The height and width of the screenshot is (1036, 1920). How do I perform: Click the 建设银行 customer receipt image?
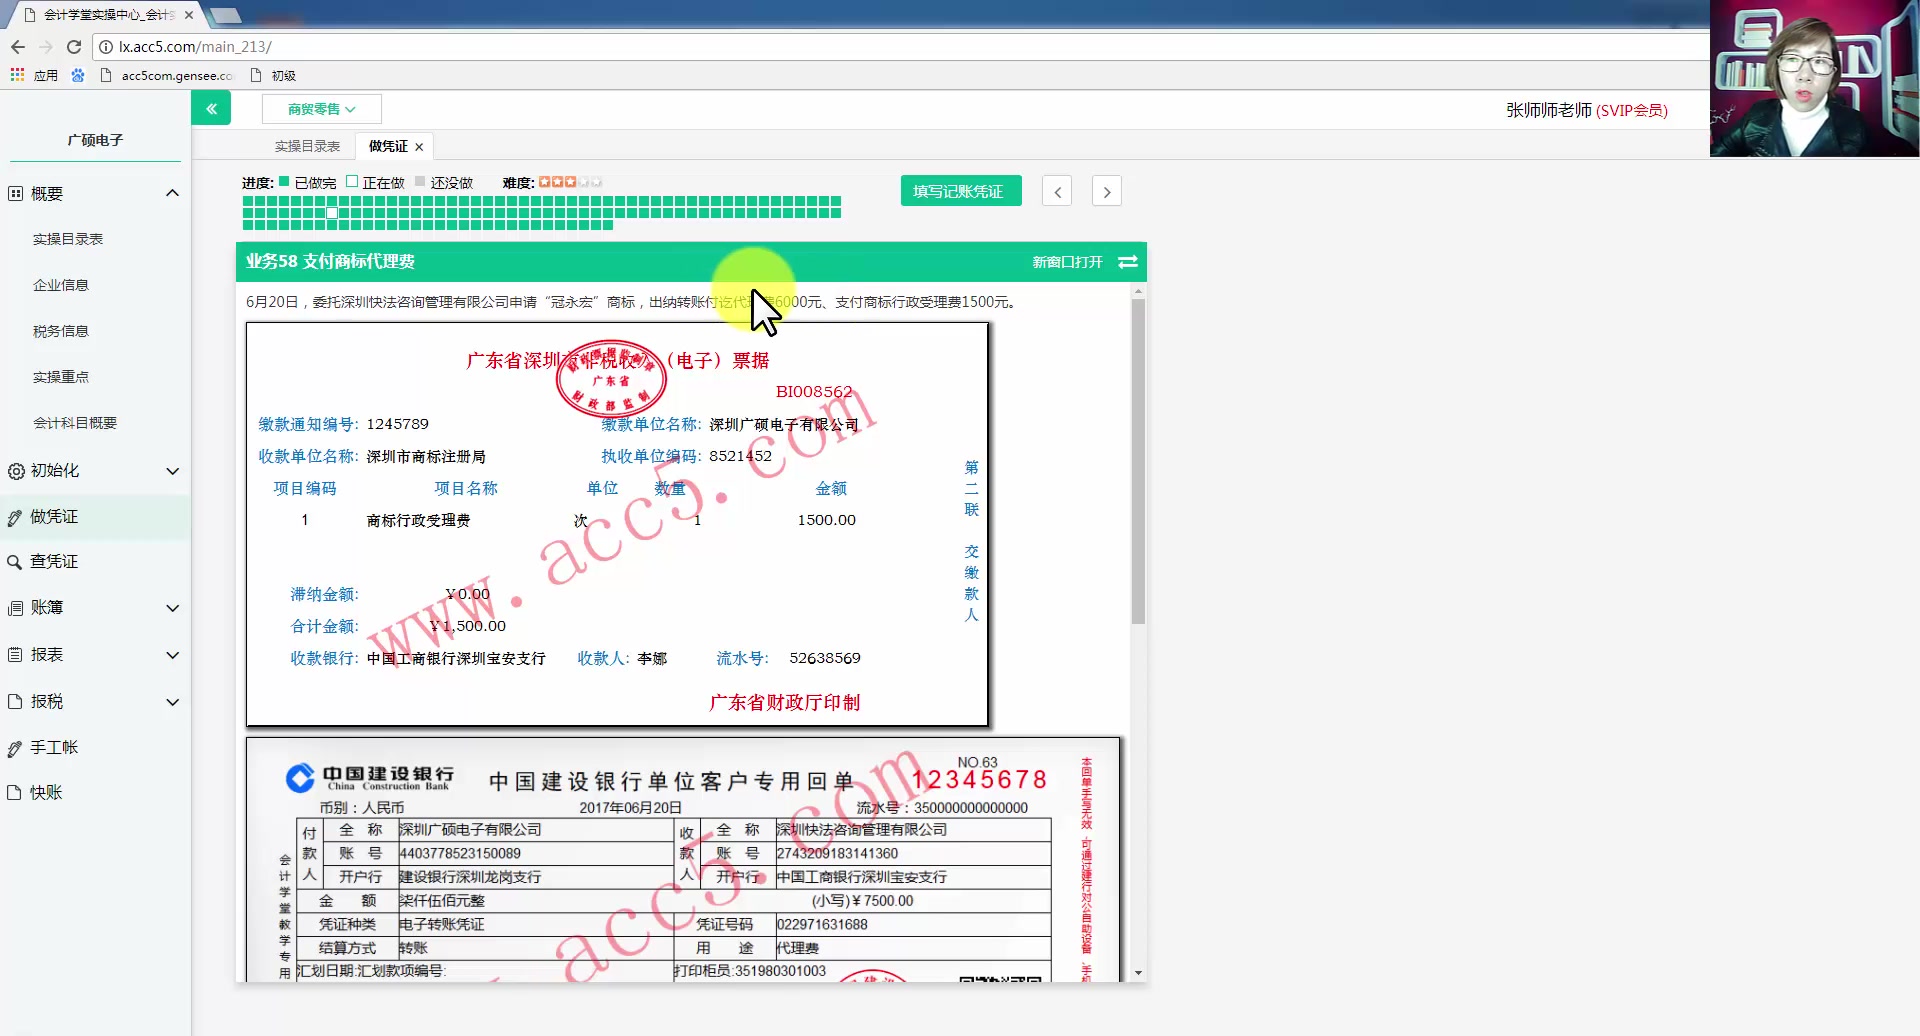(x=683, y=860)
